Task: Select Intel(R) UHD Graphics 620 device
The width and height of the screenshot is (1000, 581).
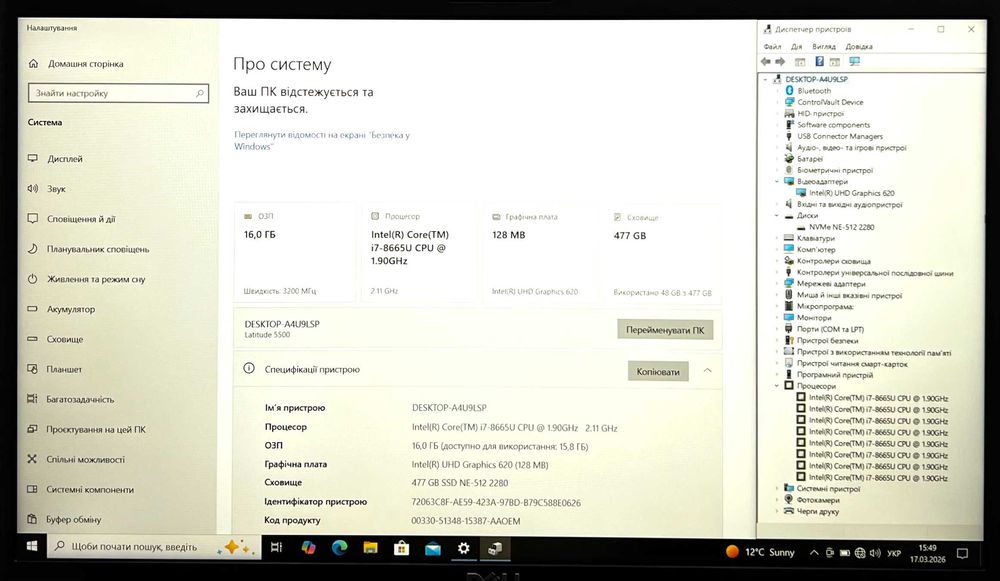Action: 851,193
